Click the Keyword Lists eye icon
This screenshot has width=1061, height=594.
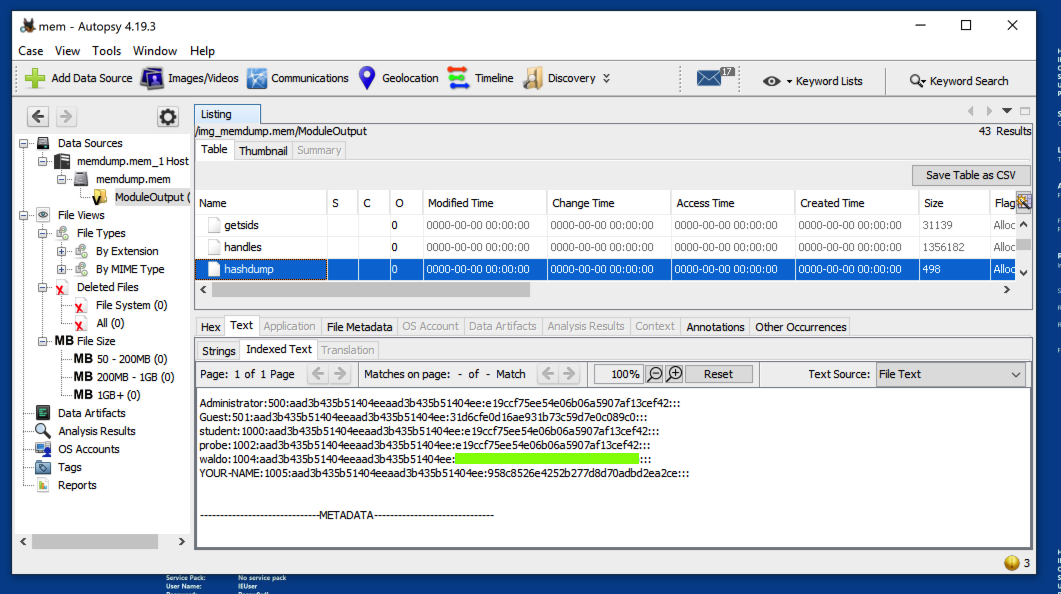tap(771, 81)
